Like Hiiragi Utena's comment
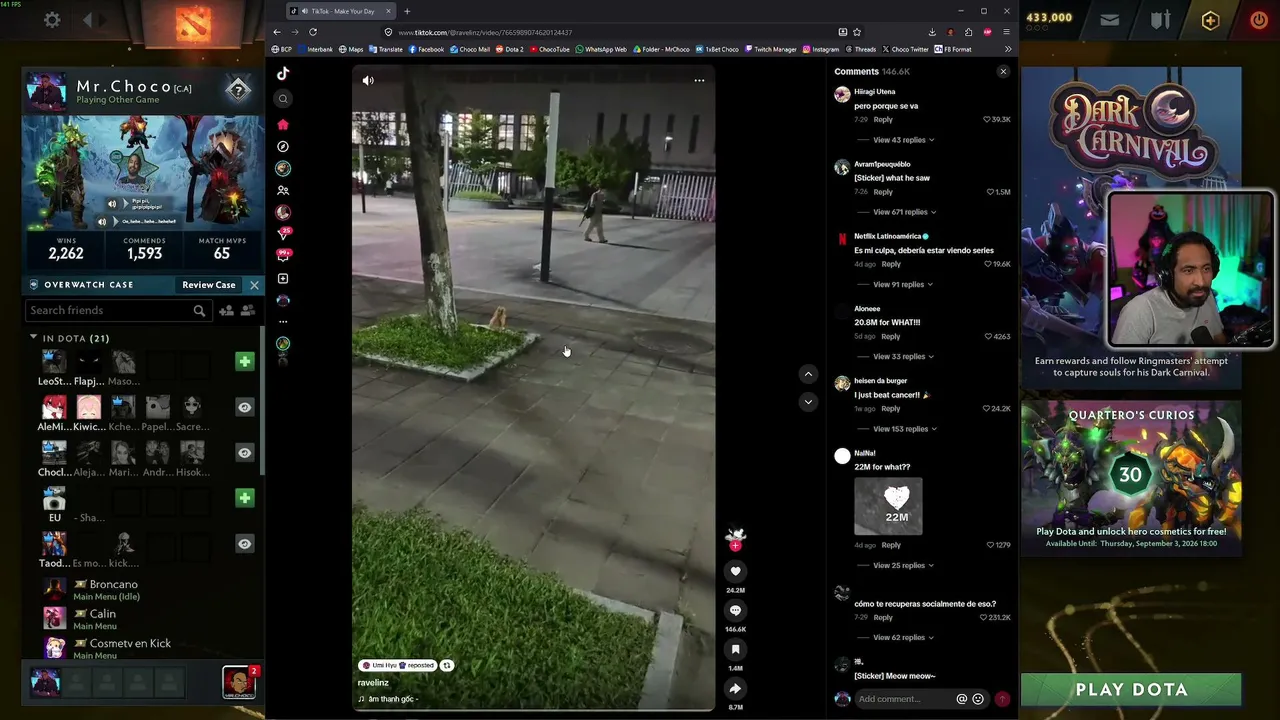 [x=987, y=120]
